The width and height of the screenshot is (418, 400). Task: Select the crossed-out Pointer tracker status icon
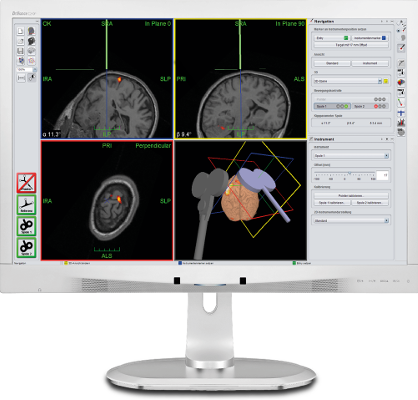coord(26,183)
